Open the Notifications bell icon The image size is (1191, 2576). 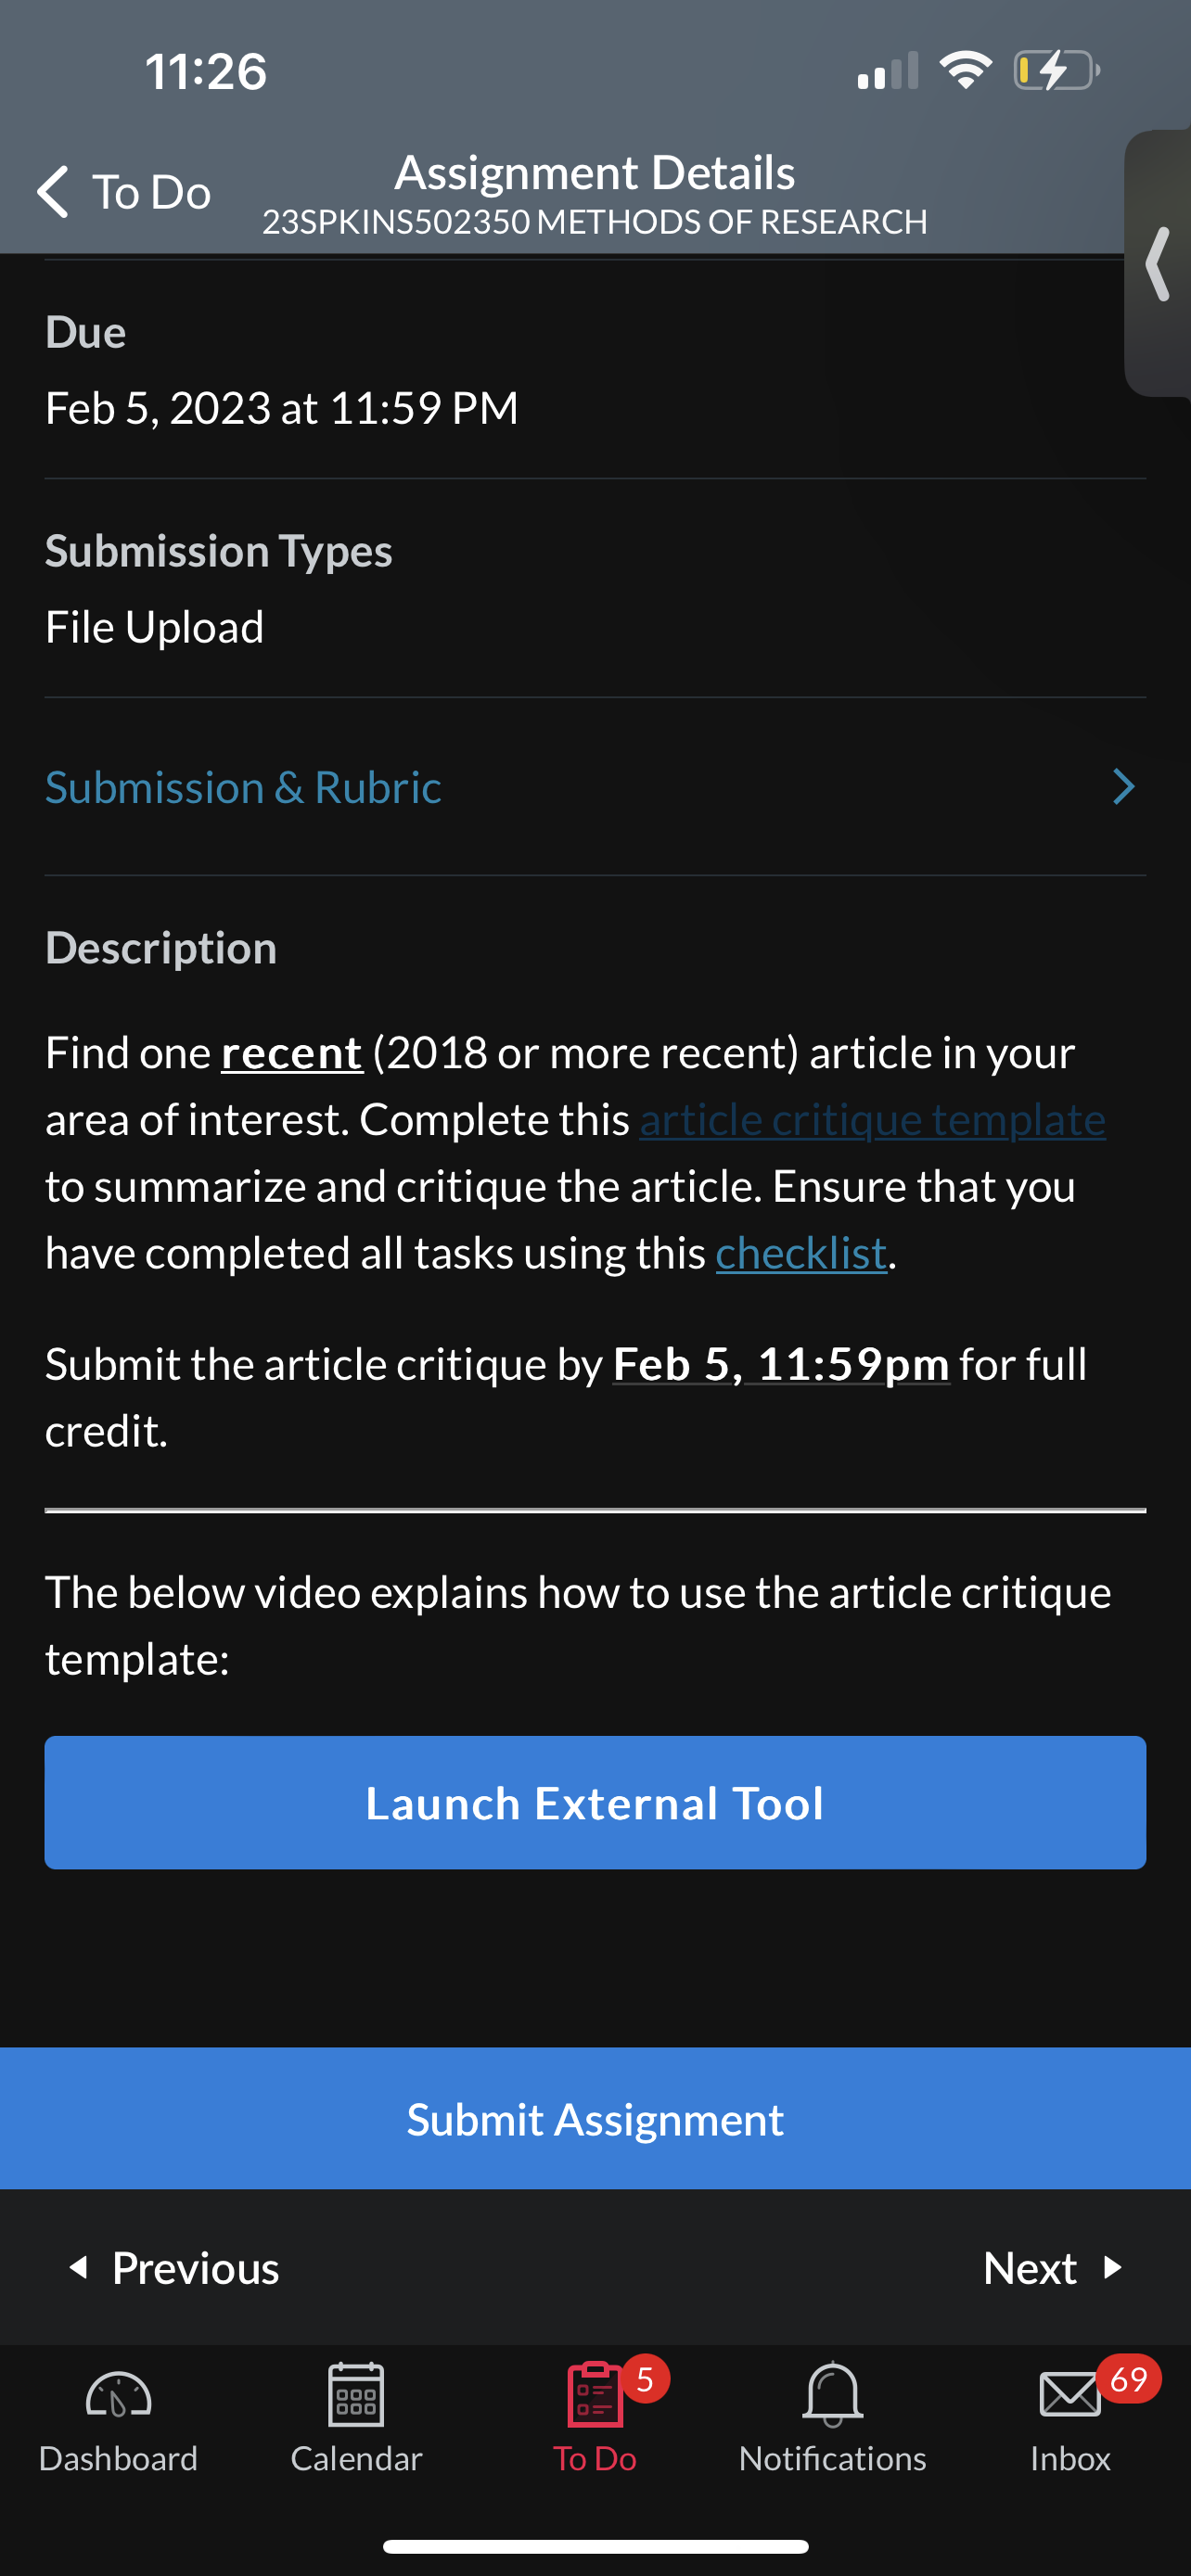point(832,2394)
